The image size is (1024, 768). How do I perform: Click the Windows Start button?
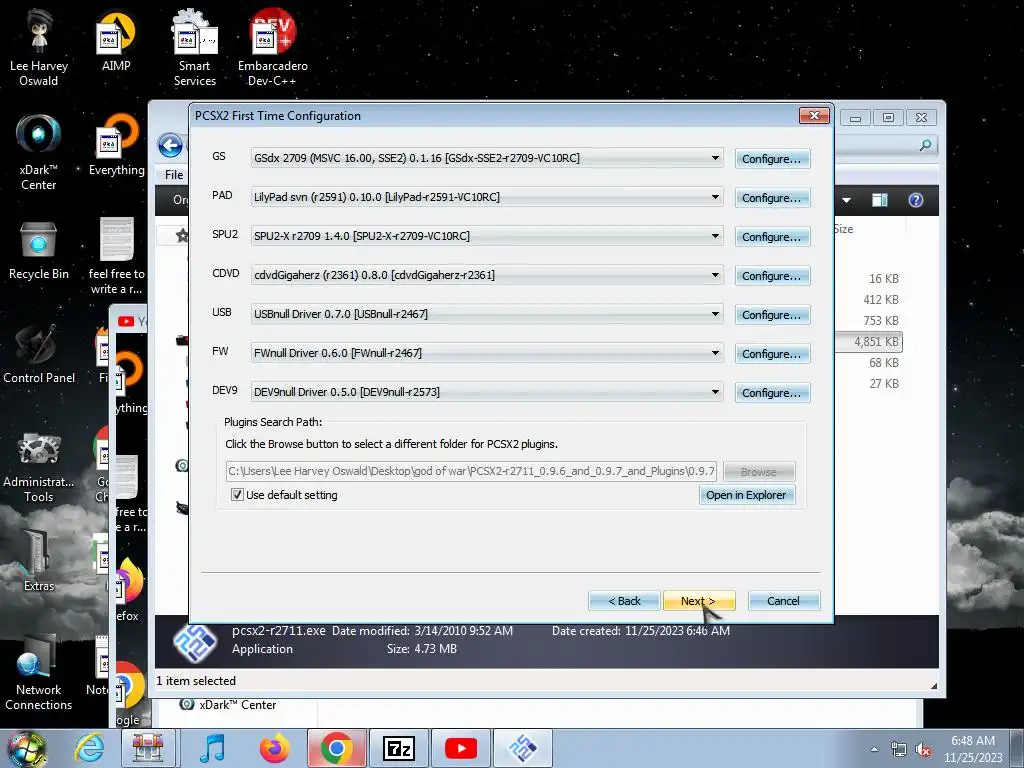[26, 748]
